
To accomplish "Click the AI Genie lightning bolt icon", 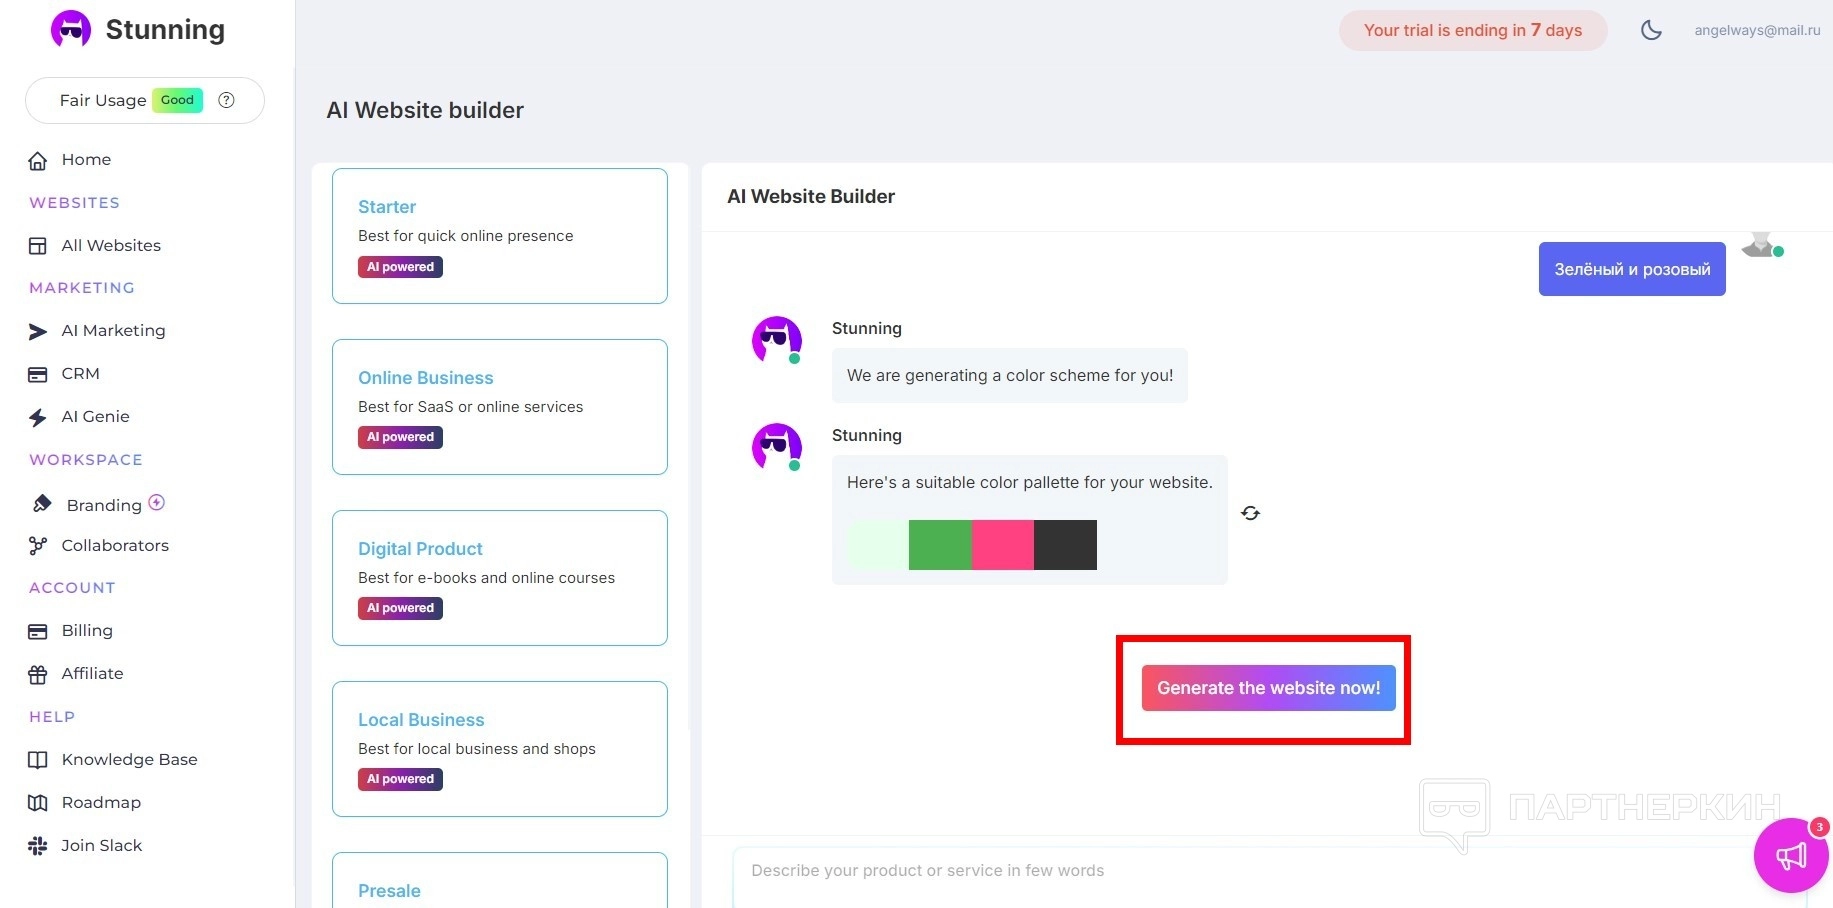I will pyautogui.click(x=38, y=417).
